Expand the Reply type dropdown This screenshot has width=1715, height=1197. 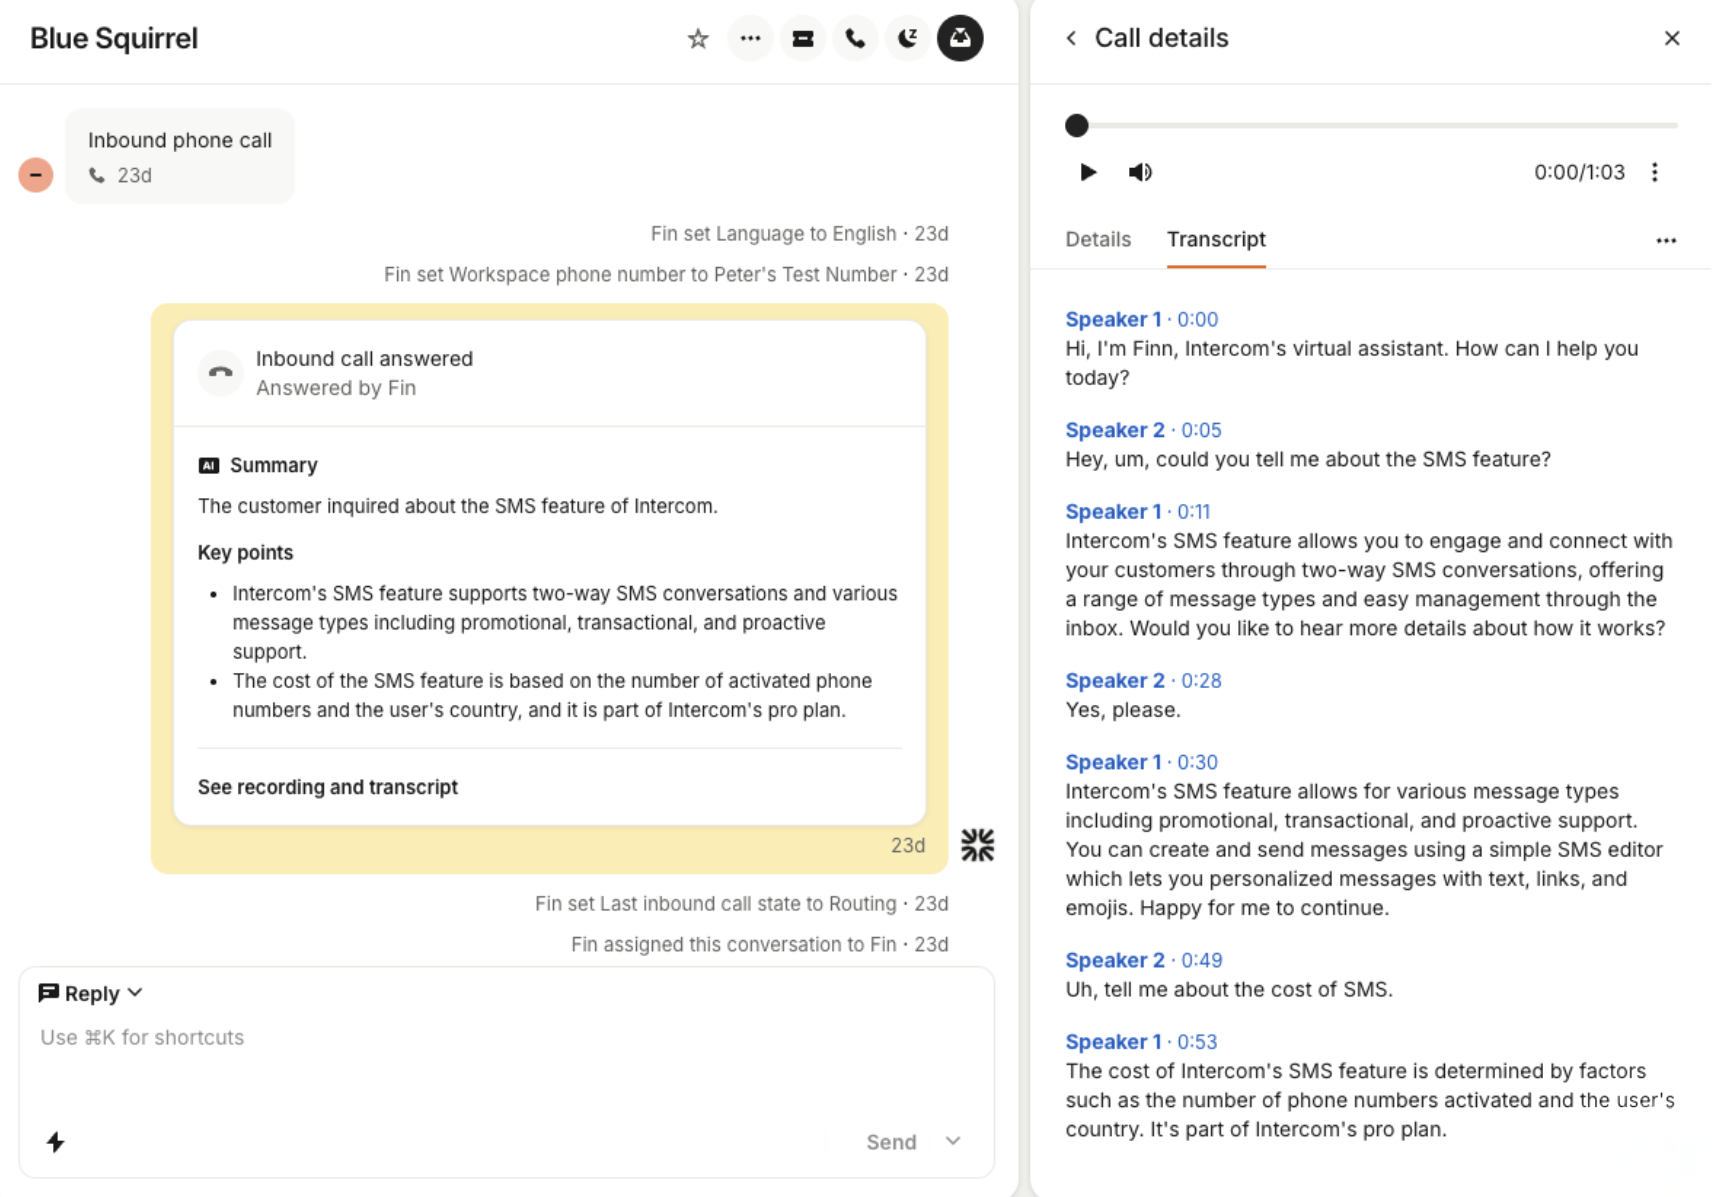pyautogui.click(x=135, y=993)
